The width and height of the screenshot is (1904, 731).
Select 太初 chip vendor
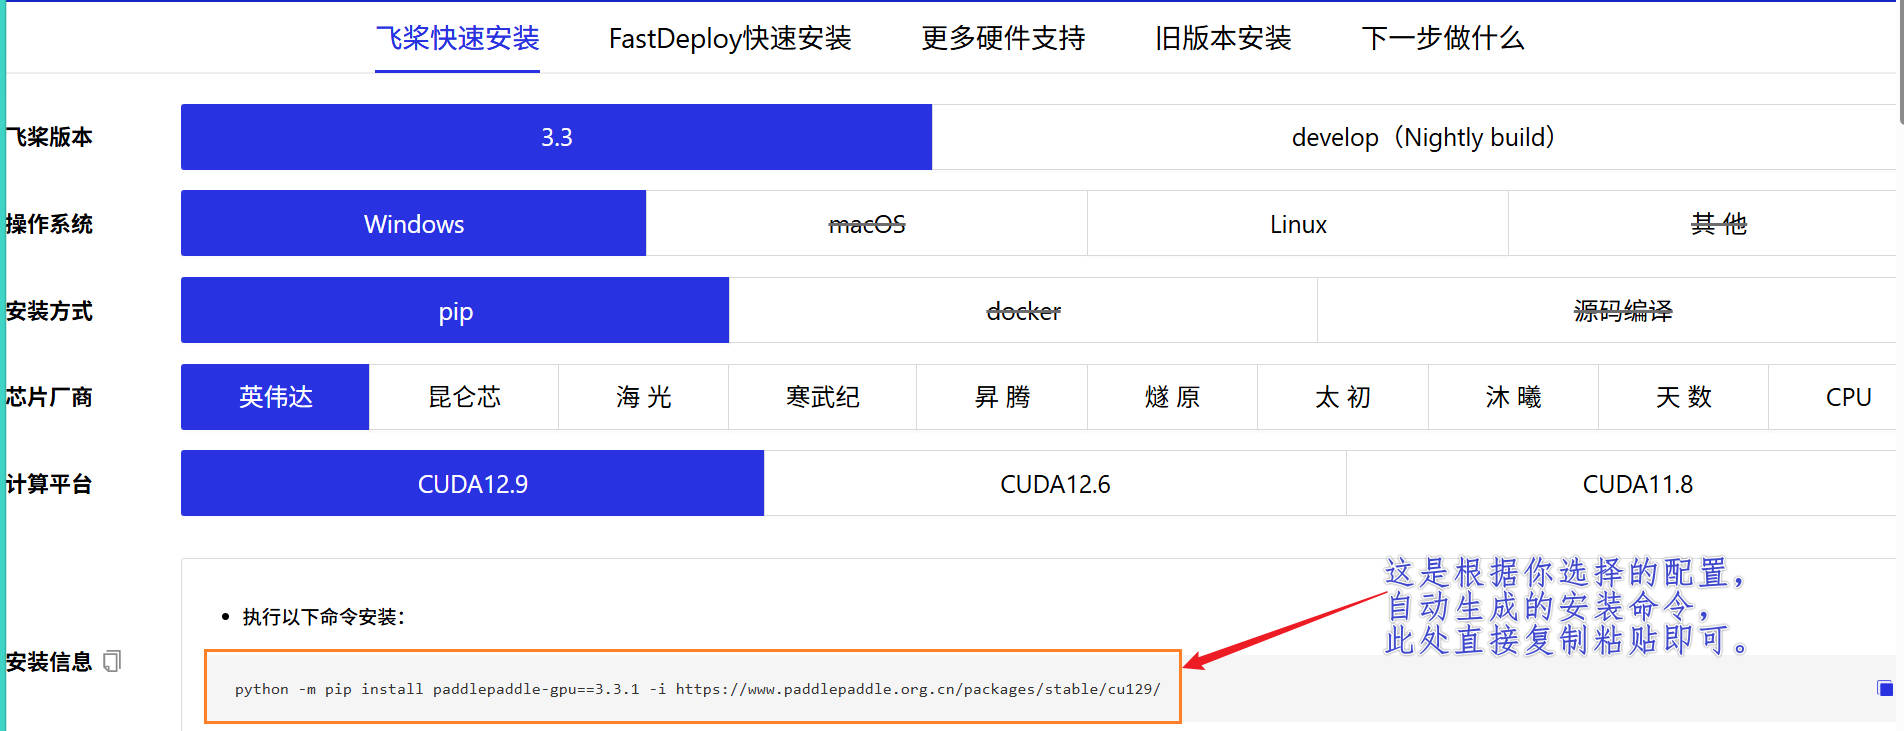coord(1343,397)
